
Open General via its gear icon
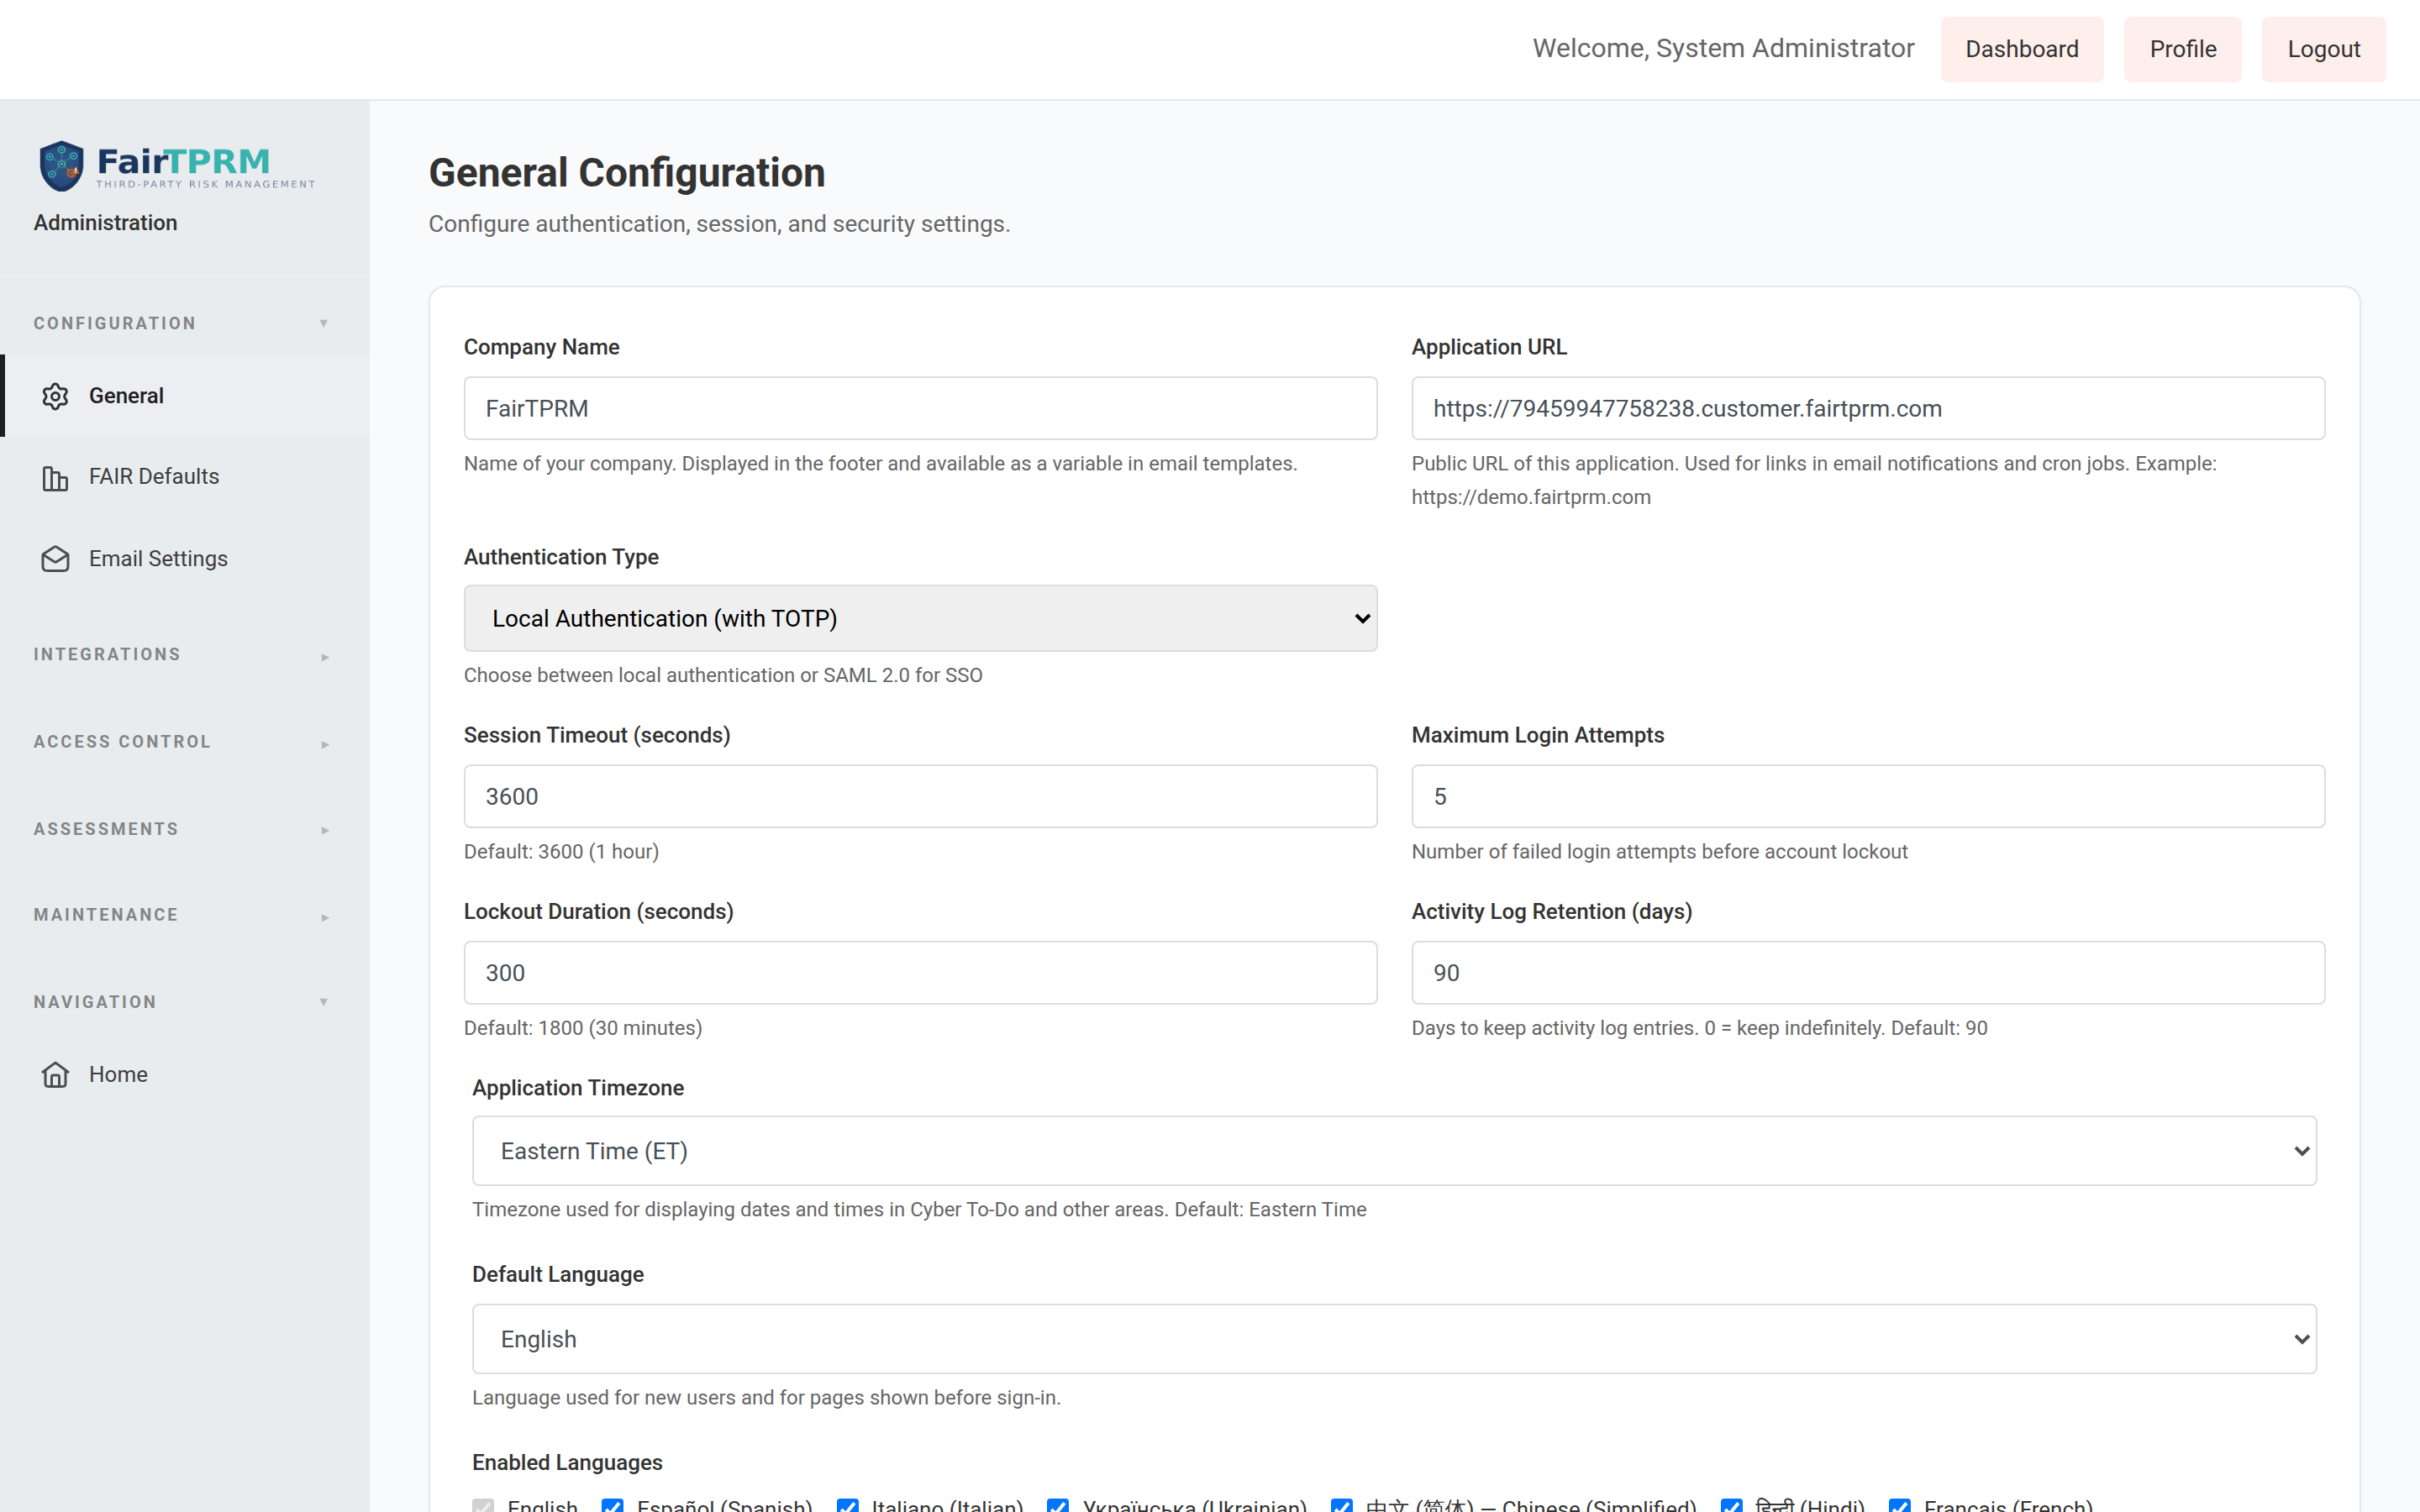coord(55,396)
